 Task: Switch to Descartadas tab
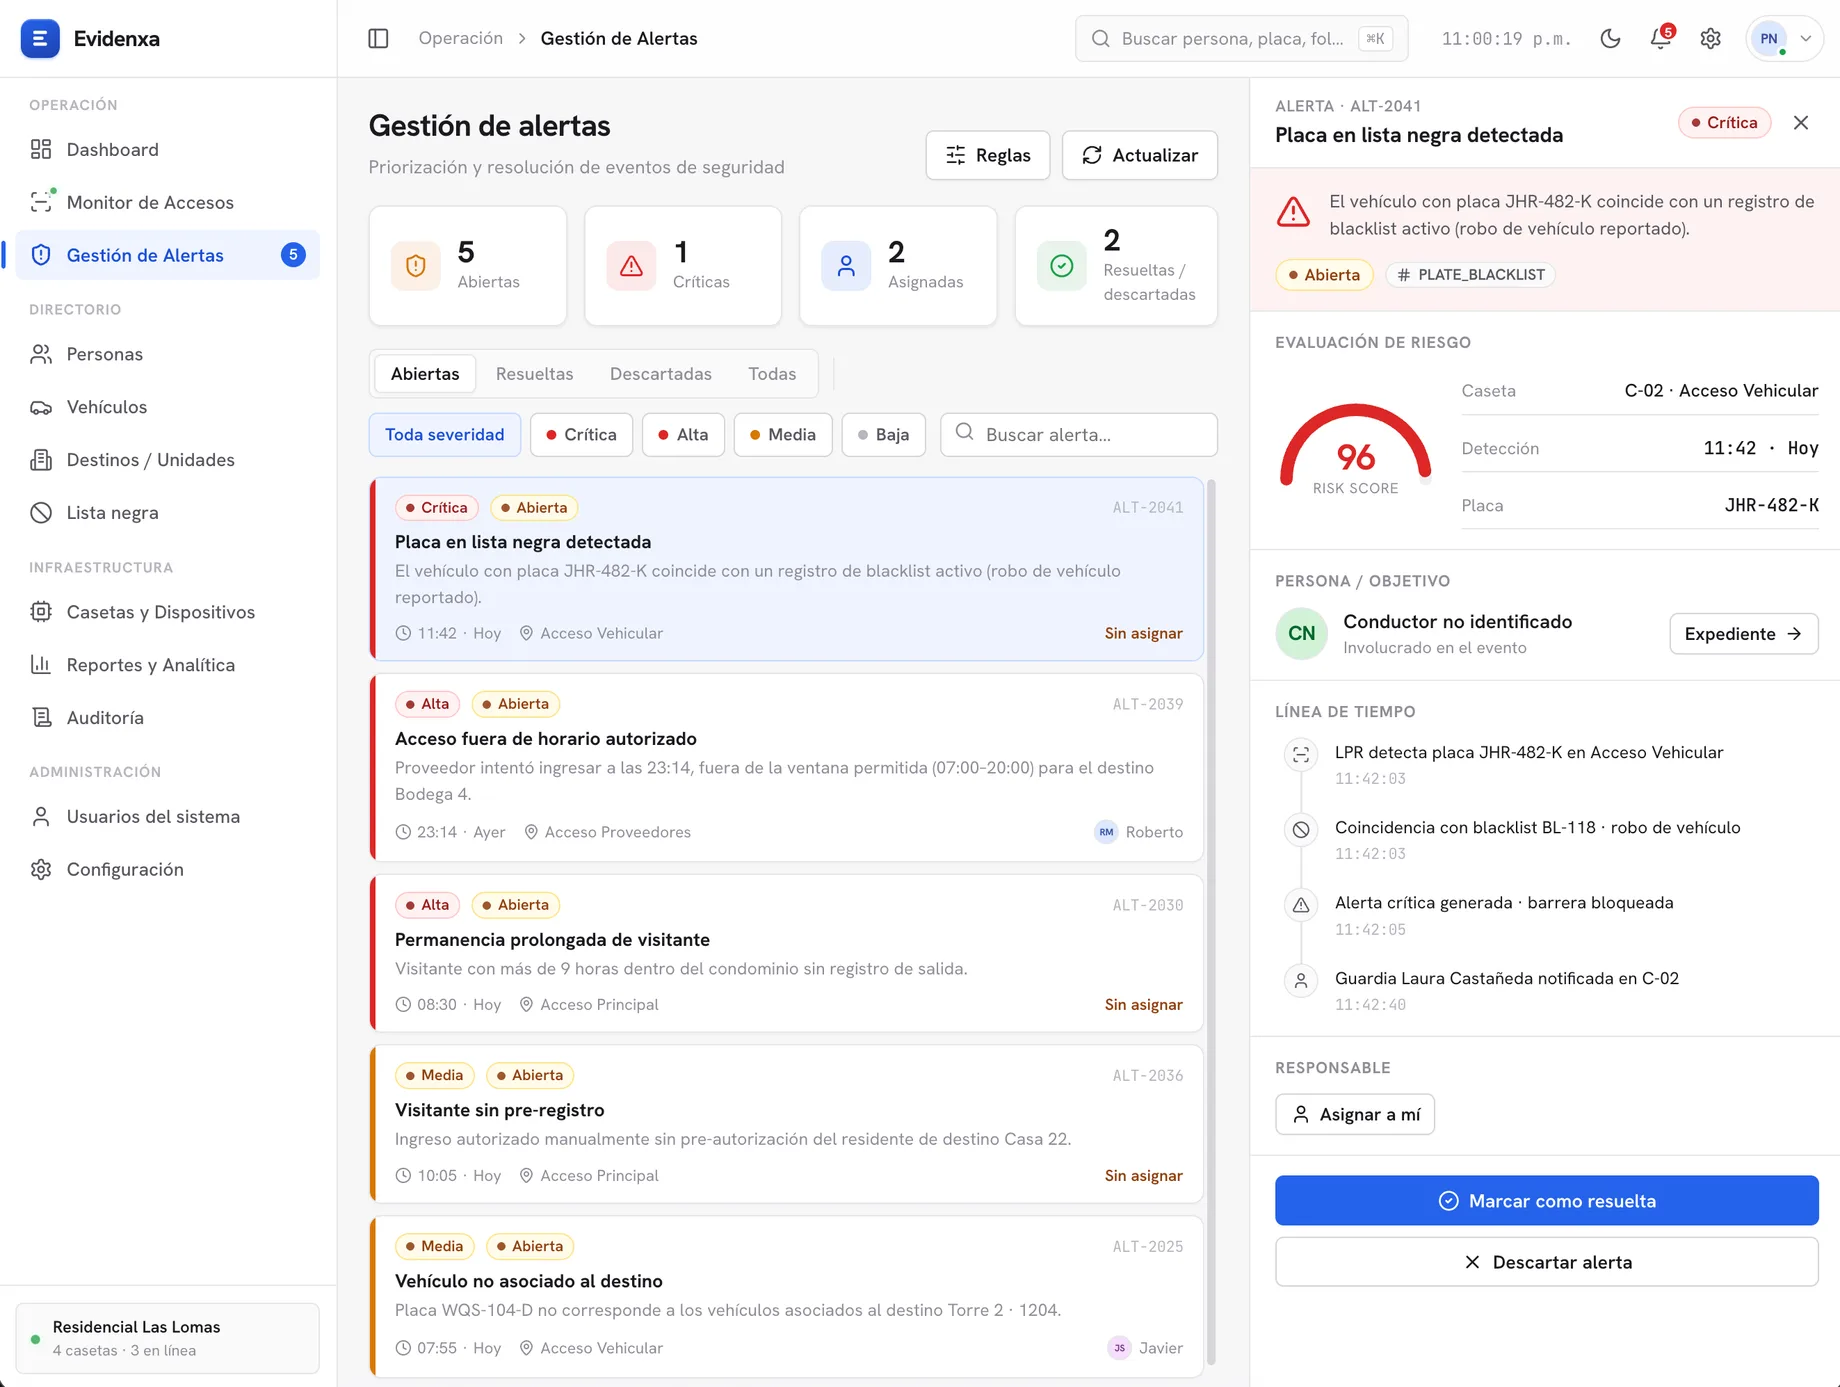click(661, 374)
